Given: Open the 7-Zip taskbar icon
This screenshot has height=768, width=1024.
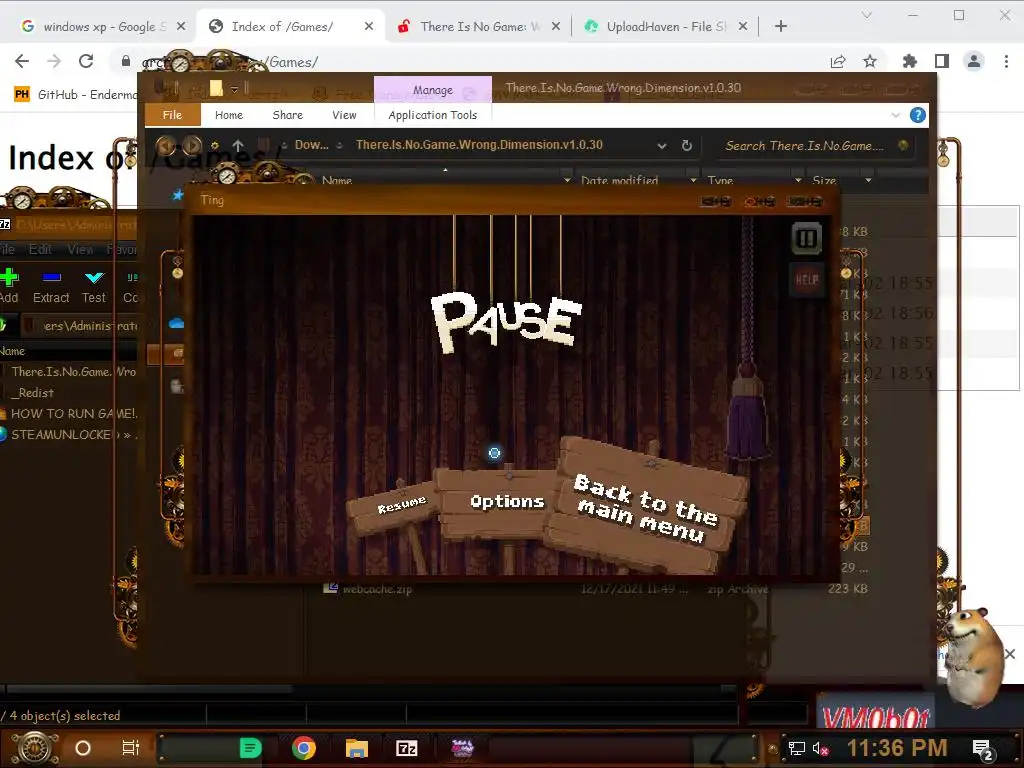Looking at the screenshot, I should coord(407,748).
